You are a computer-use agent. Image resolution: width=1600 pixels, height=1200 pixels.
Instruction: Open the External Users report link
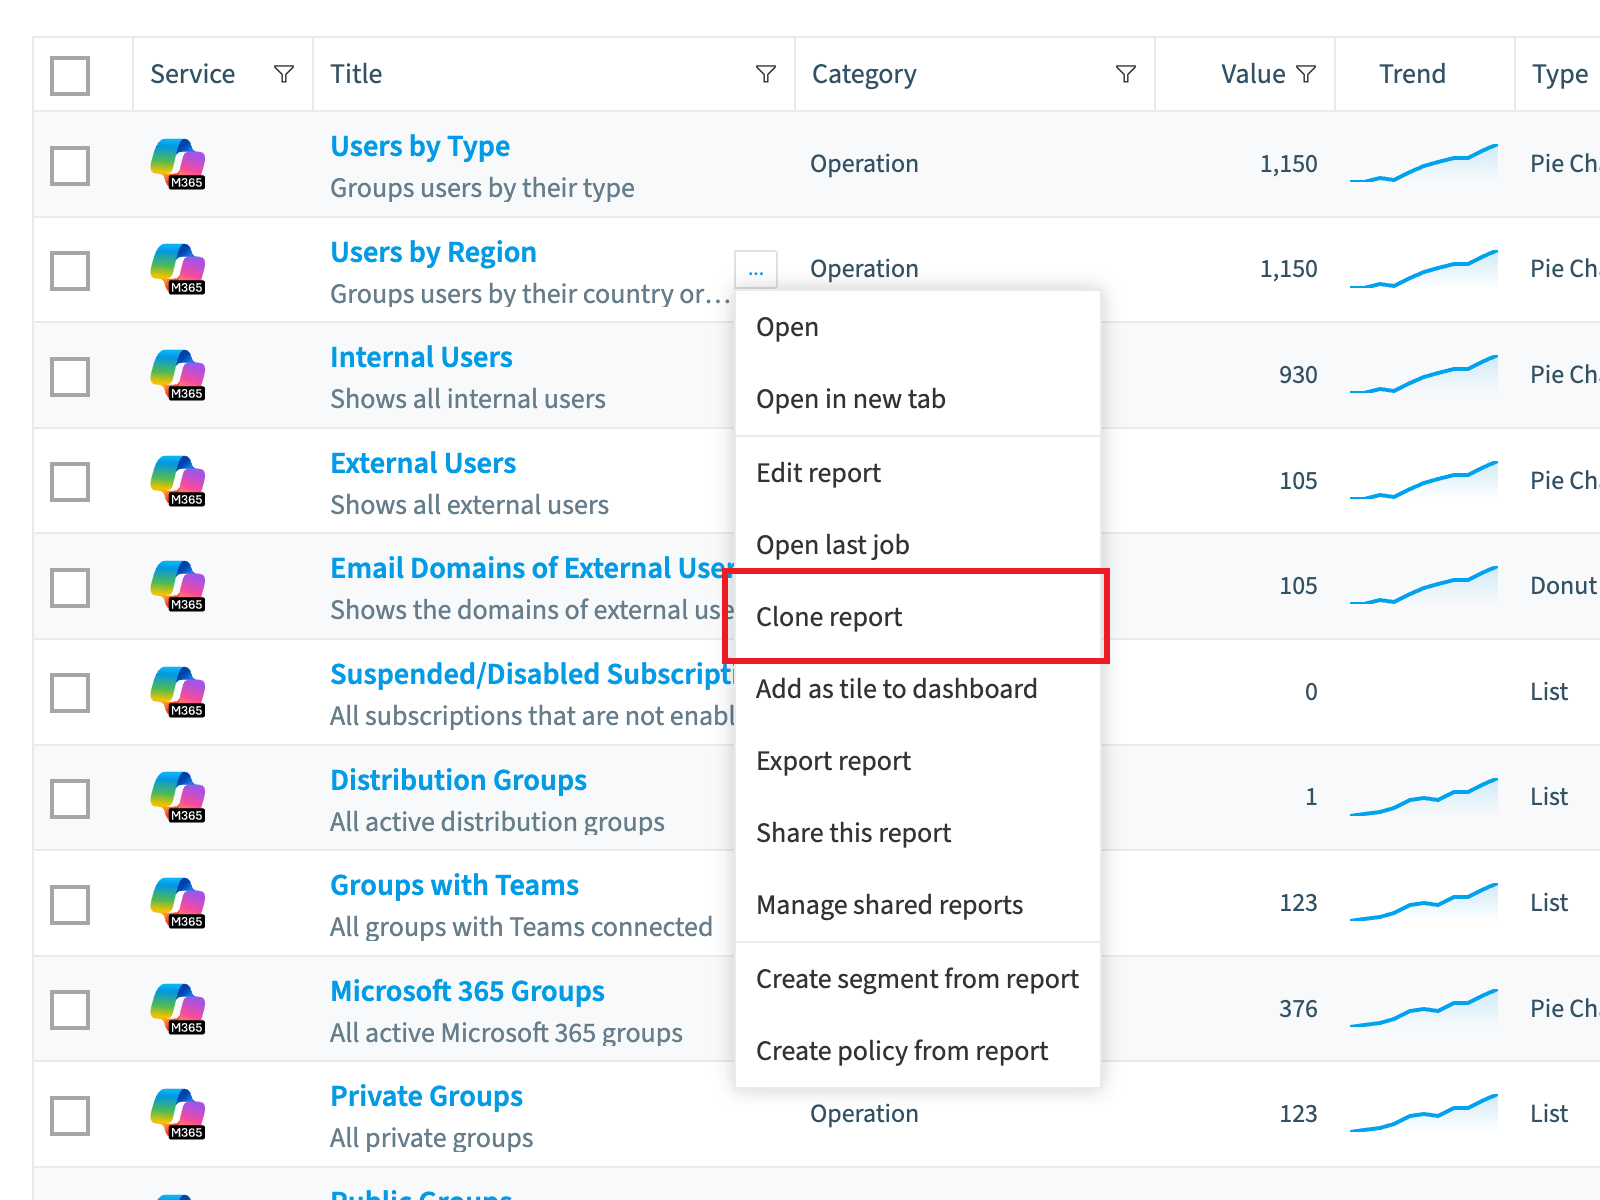coord(423,463)
